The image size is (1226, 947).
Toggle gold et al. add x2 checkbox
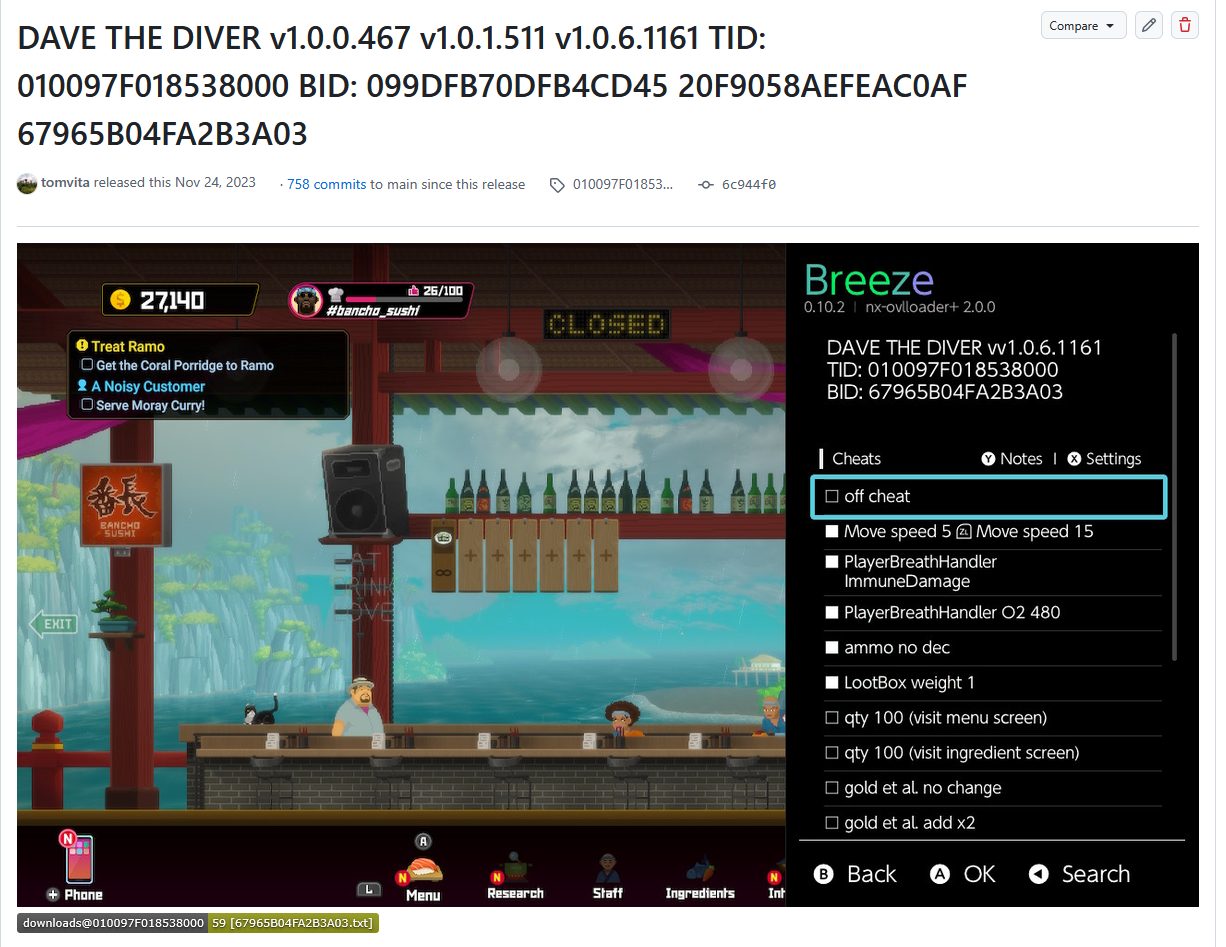pos(831,822)
